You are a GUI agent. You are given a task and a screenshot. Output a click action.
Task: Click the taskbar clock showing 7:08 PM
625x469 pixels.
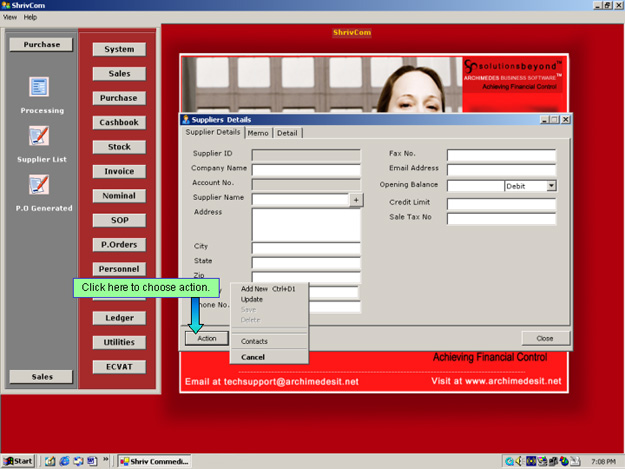tap(603, 461)
